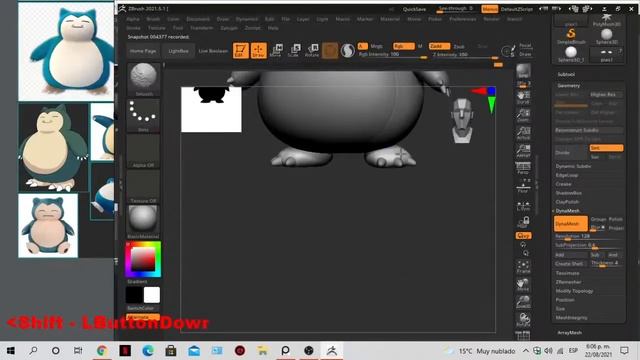Viewport: 640px width, 360px height.
Task: Toggle the Floor grid button
Action: [x=523, y=186]
